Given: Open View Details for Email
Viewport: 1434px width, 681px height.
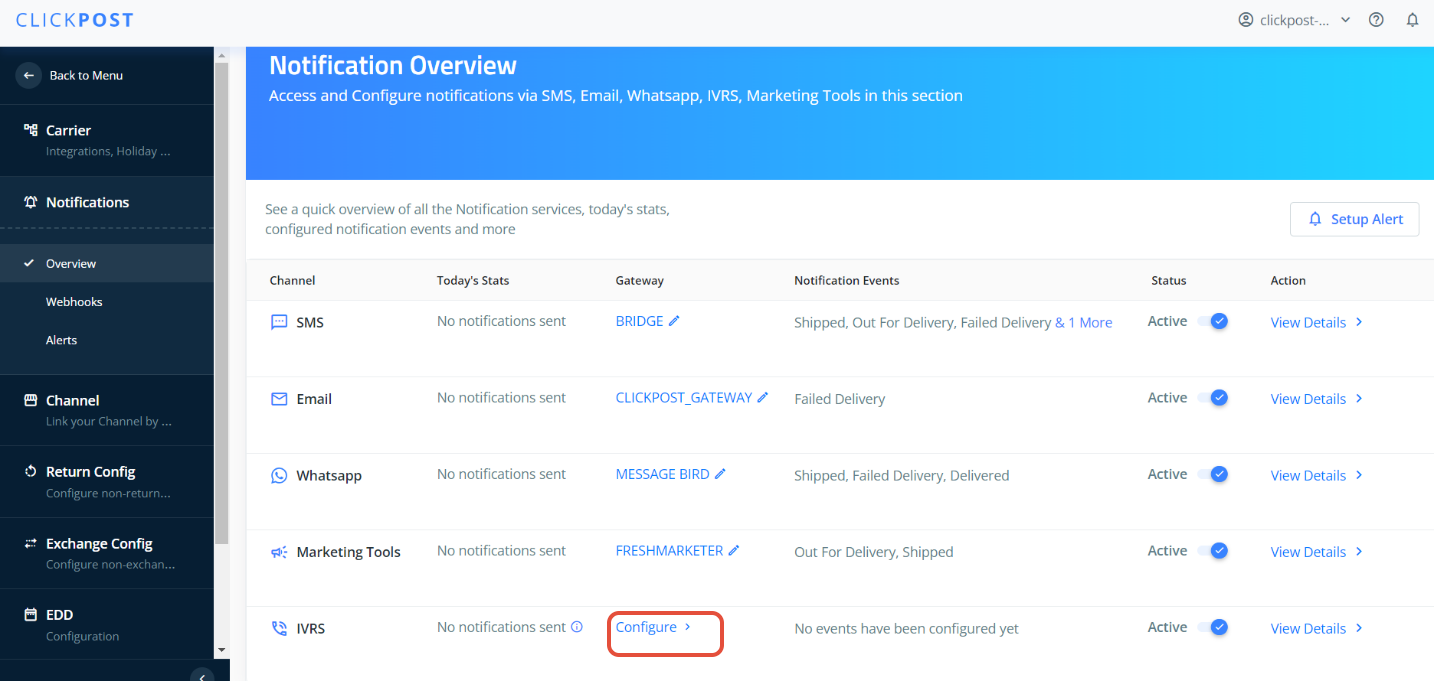Looking at the screenshot, I should coord(1308,398).
